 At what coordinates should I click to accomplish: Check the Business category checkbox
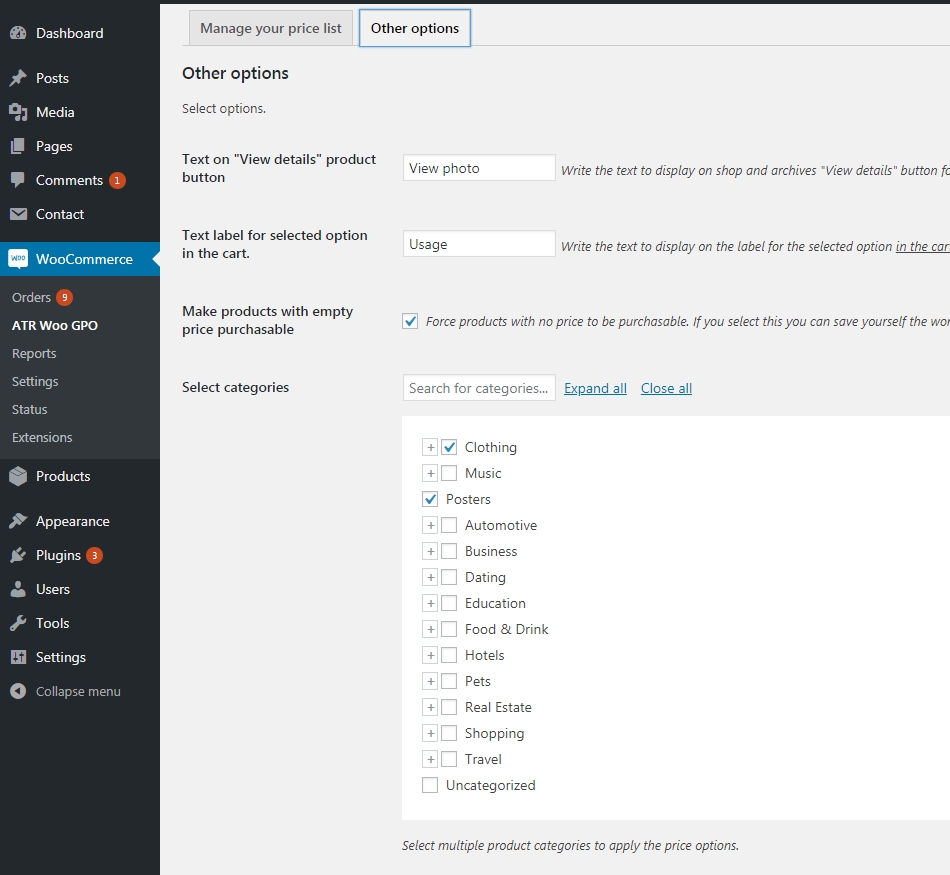(x=449, y=551)
